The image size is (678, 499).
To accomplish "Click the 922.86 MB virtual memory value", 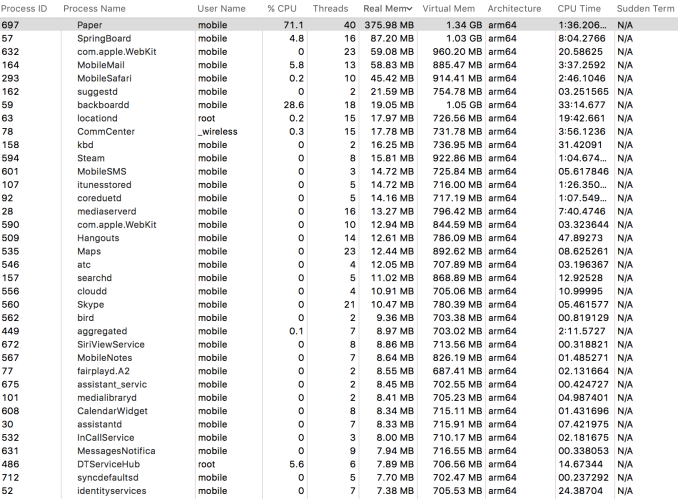I will [457, 158].
